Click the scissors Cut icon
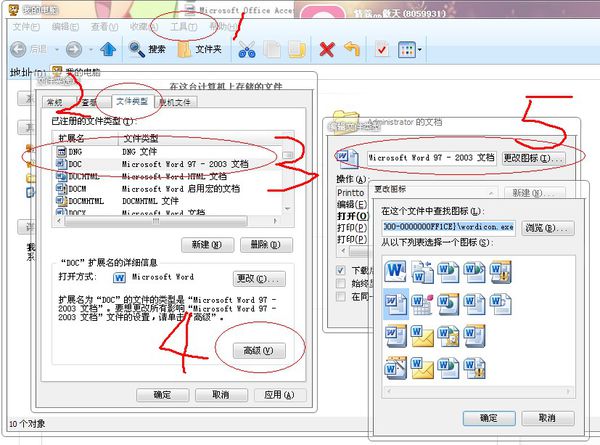This screenshot has height=445, width=600. (x=247, y=49)
